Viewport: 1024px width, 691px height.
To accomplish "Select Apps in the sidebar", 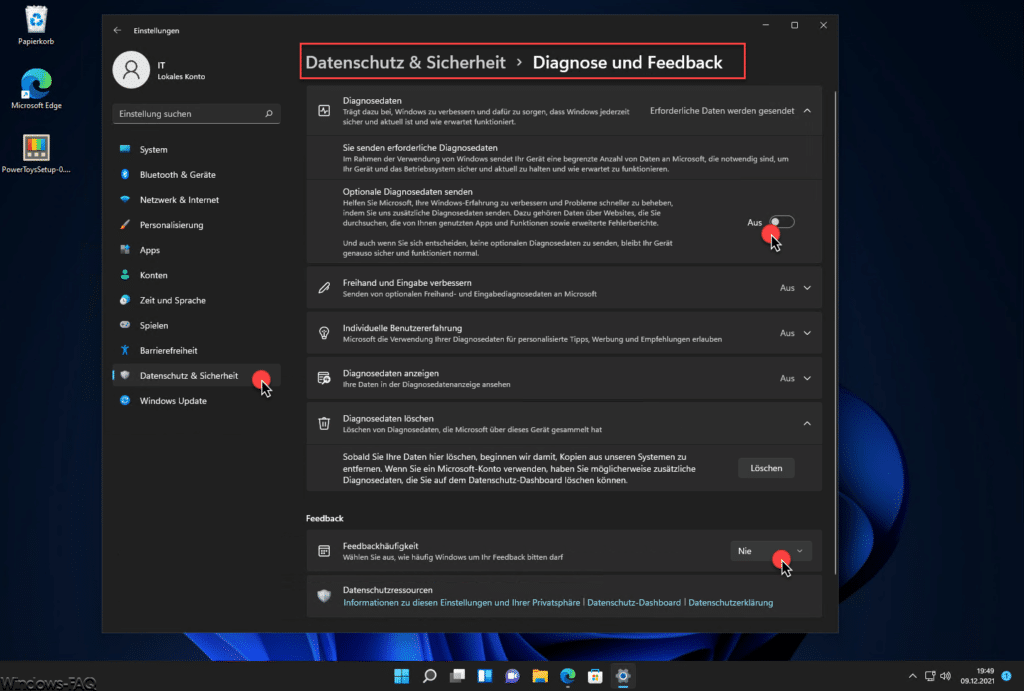I will click(196, 250).
